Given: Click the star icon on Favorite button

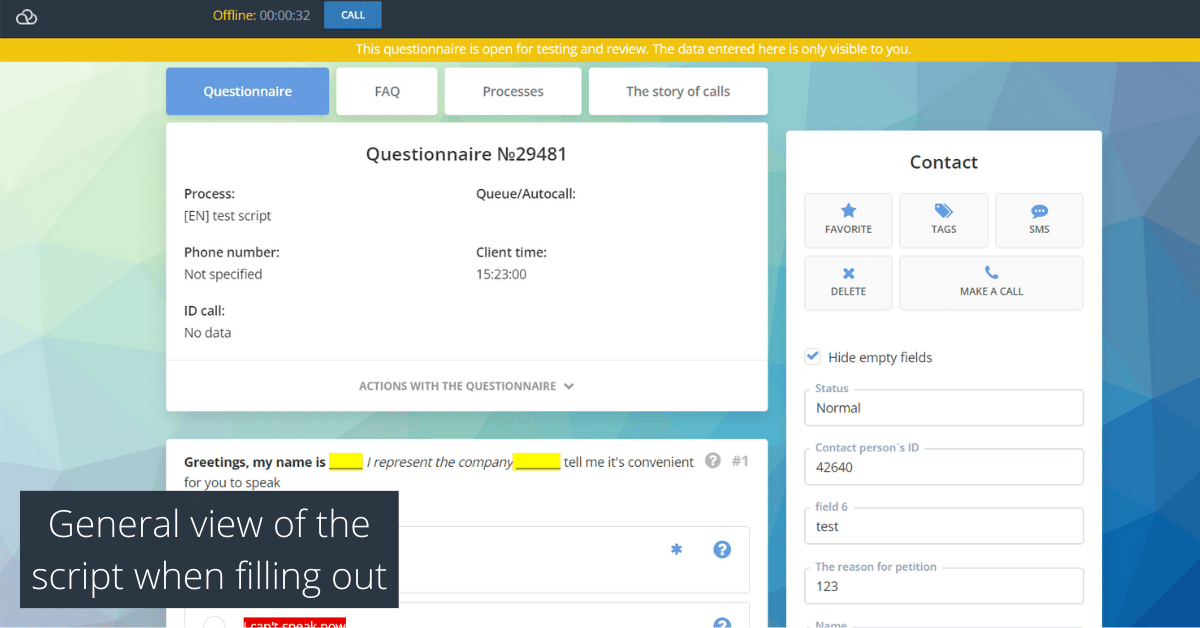Looking at the screenshot, I should [848, 211].
